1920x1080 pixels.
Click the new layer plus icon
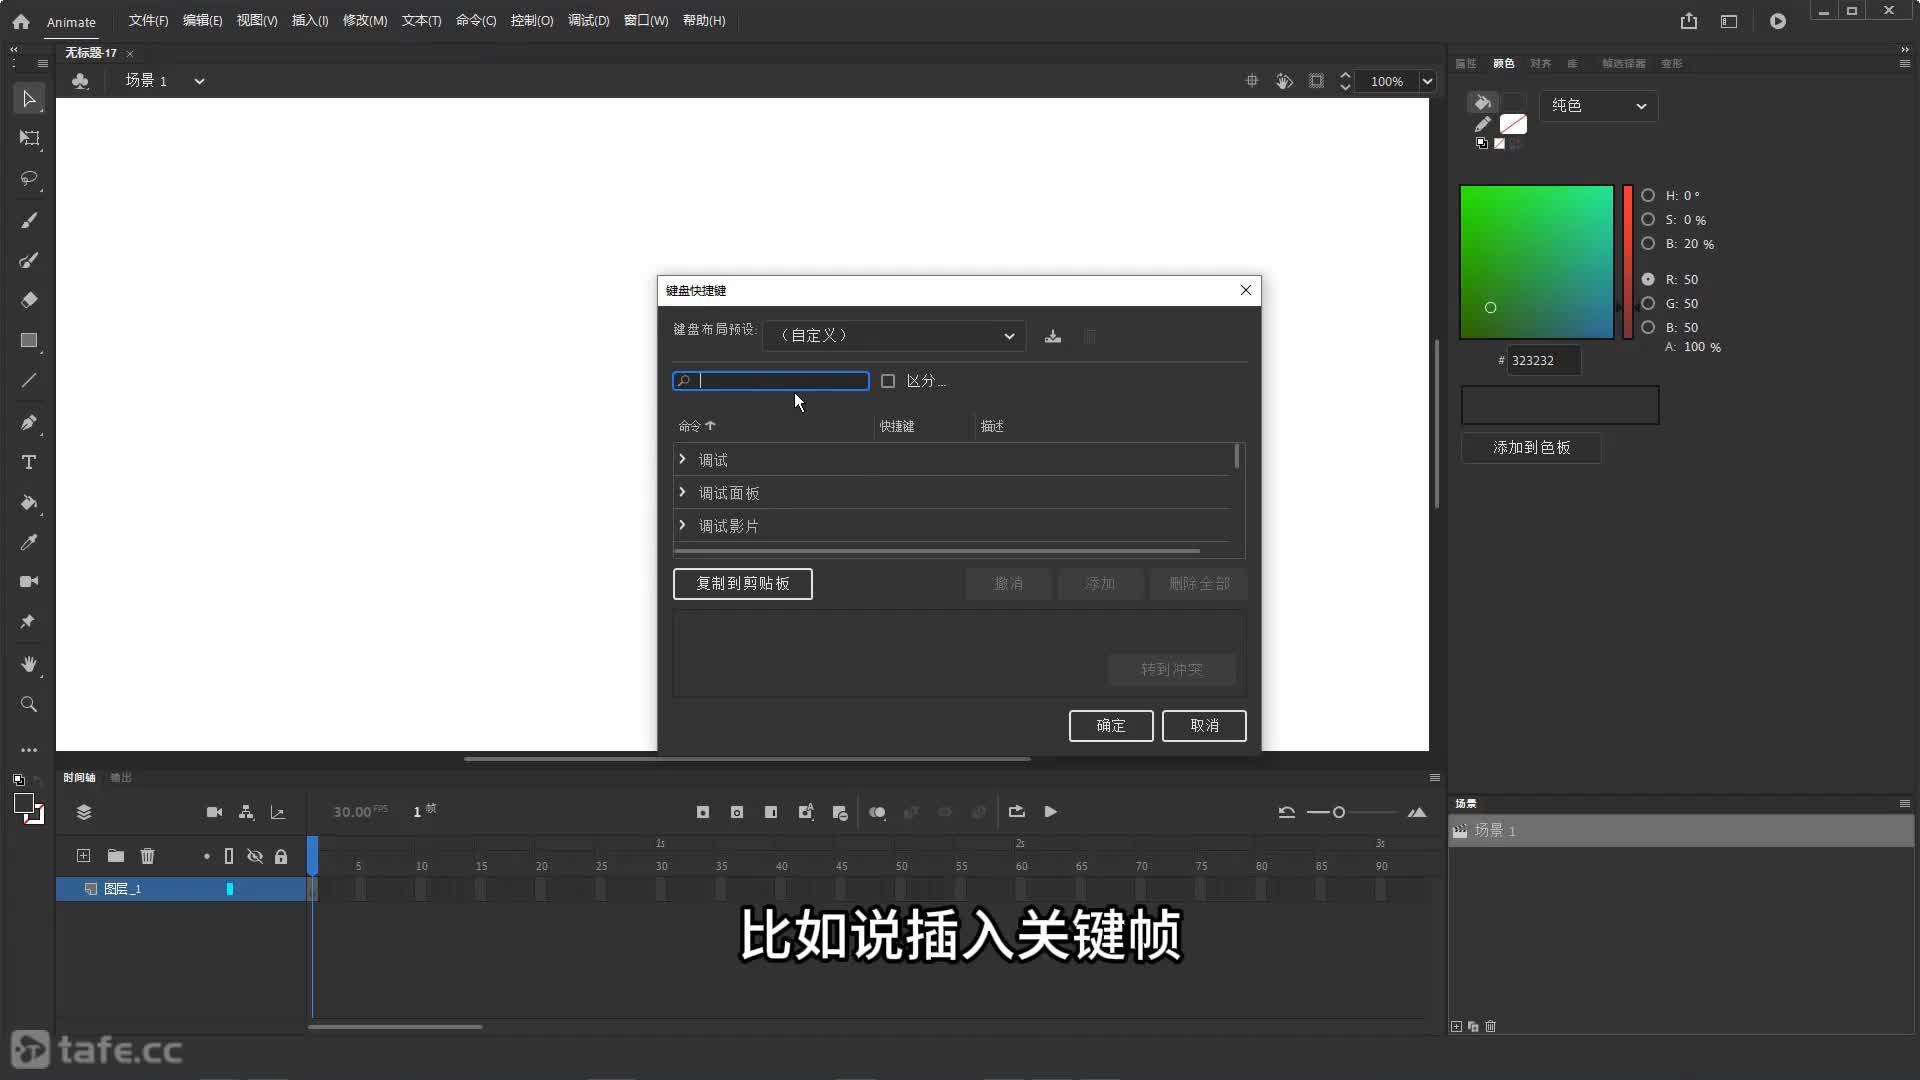point(84,856)
